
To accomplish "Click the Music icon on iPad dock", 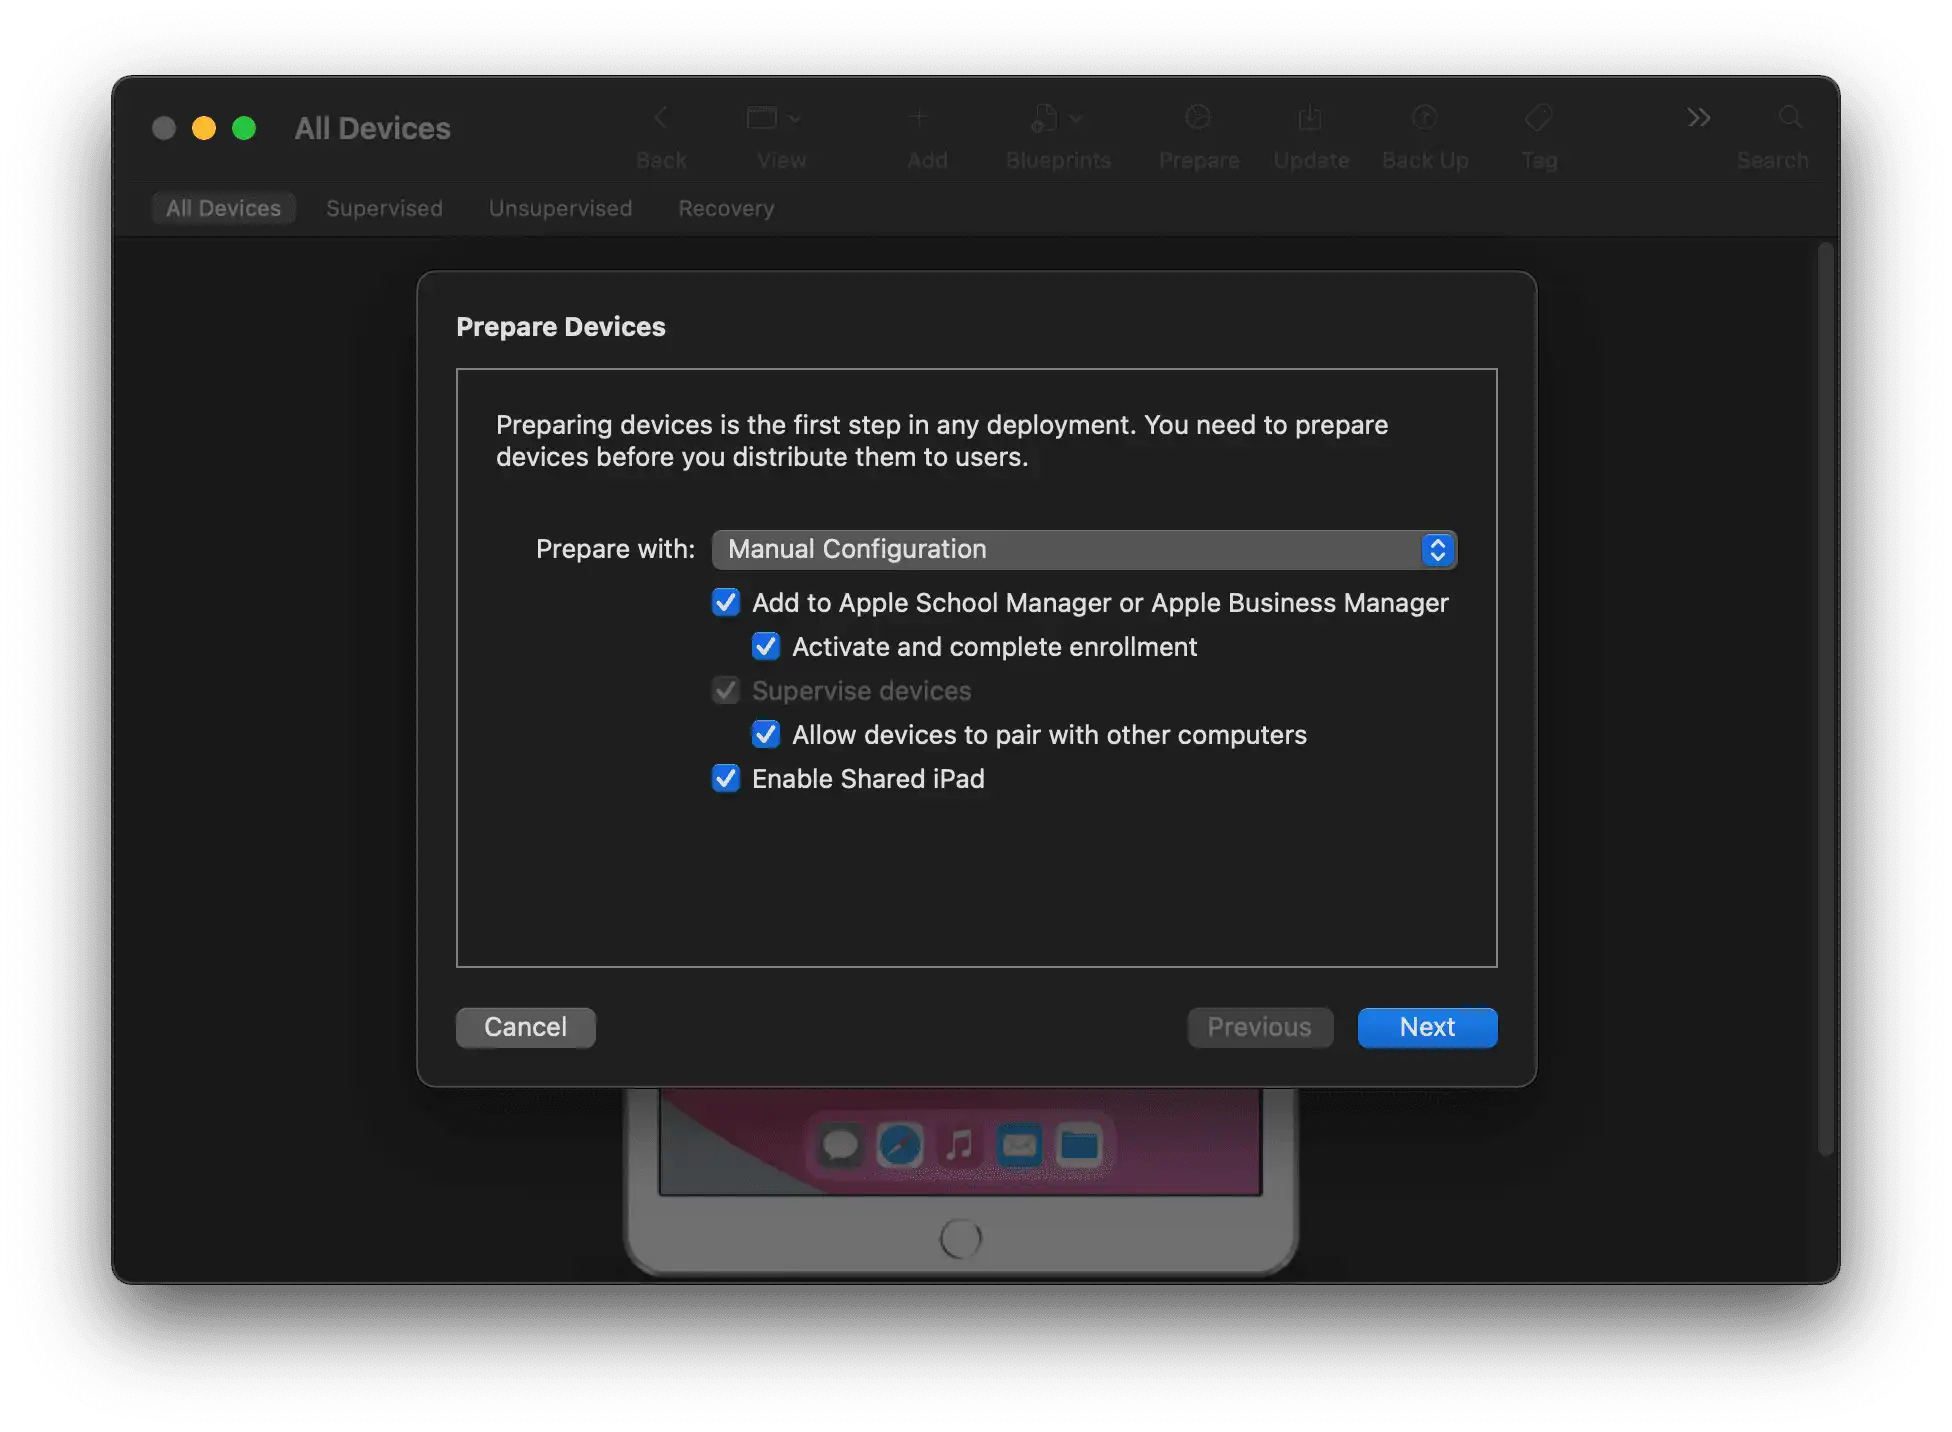I will pos(959,1145).
